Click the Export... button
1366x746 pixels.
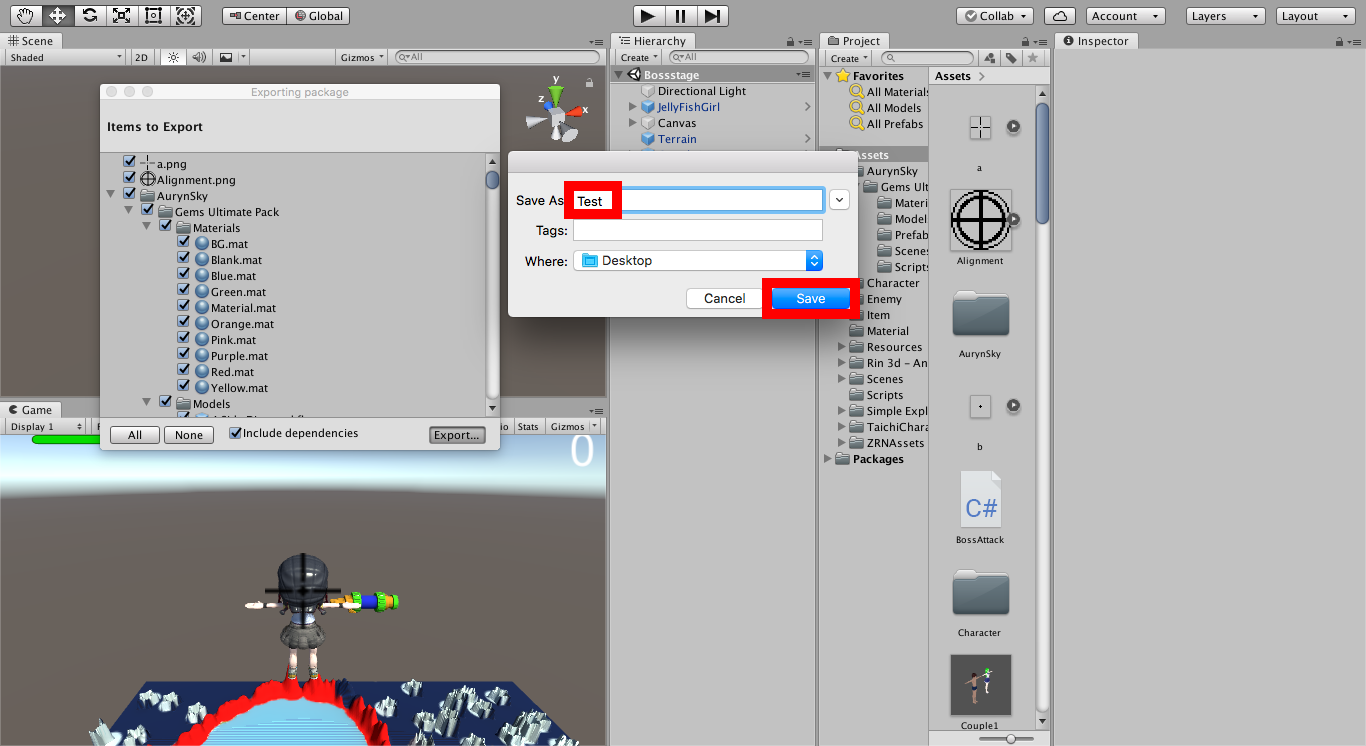tap(457, 435)
